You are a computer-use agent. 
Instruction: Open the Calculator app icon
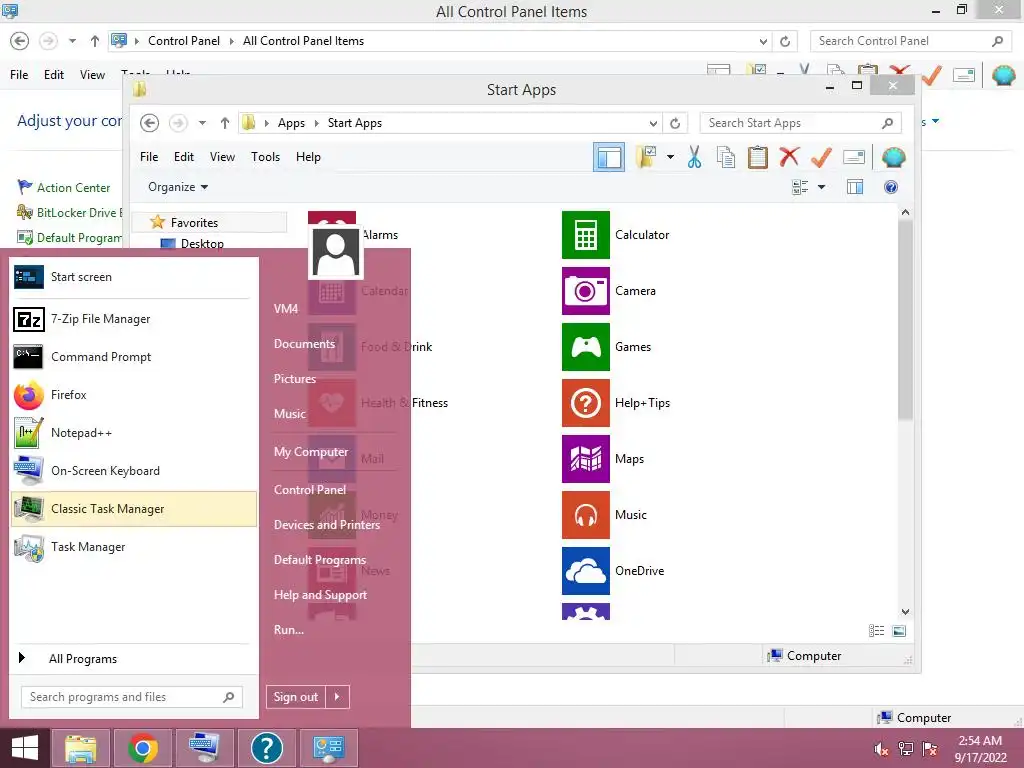pyautogui.click(x=586, y=234)
